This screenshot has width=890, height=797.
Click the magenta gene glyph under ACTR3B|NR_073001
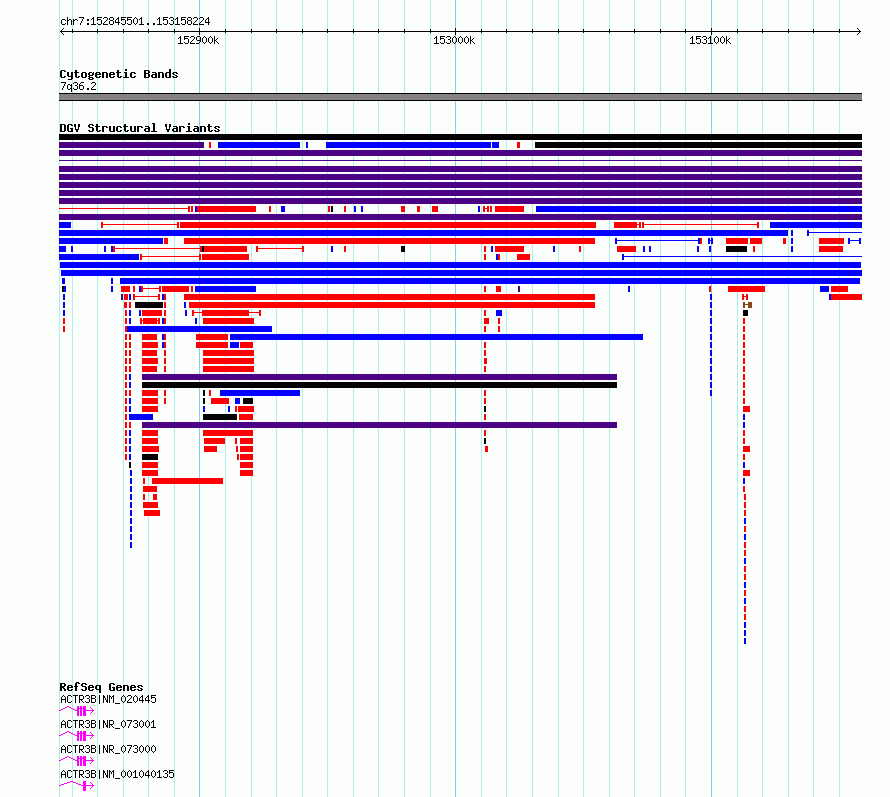(x=77, y=736)
